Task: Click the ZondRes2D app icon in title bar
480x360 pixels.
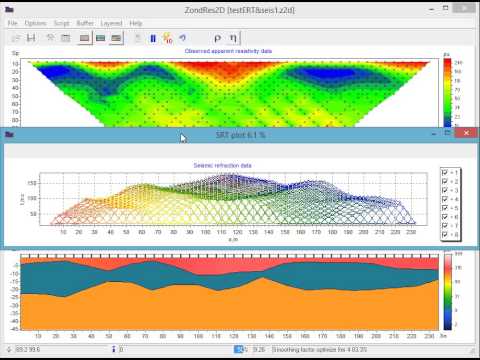Action: coord(9,9)
